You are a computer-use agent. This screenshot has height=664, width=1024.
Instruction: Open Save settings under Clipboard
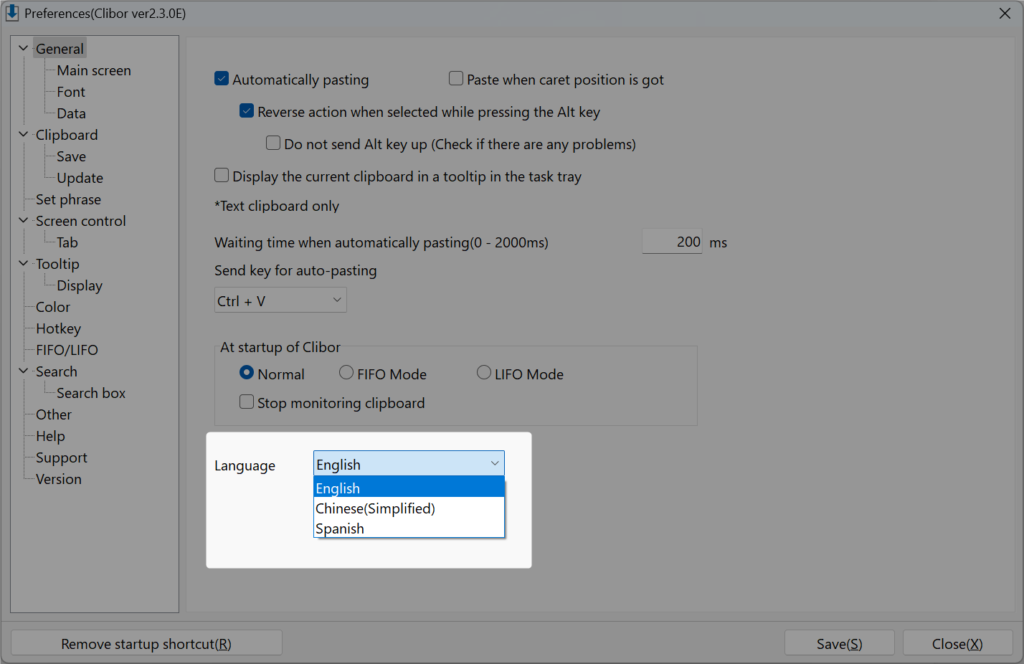[x=71, y=156]
